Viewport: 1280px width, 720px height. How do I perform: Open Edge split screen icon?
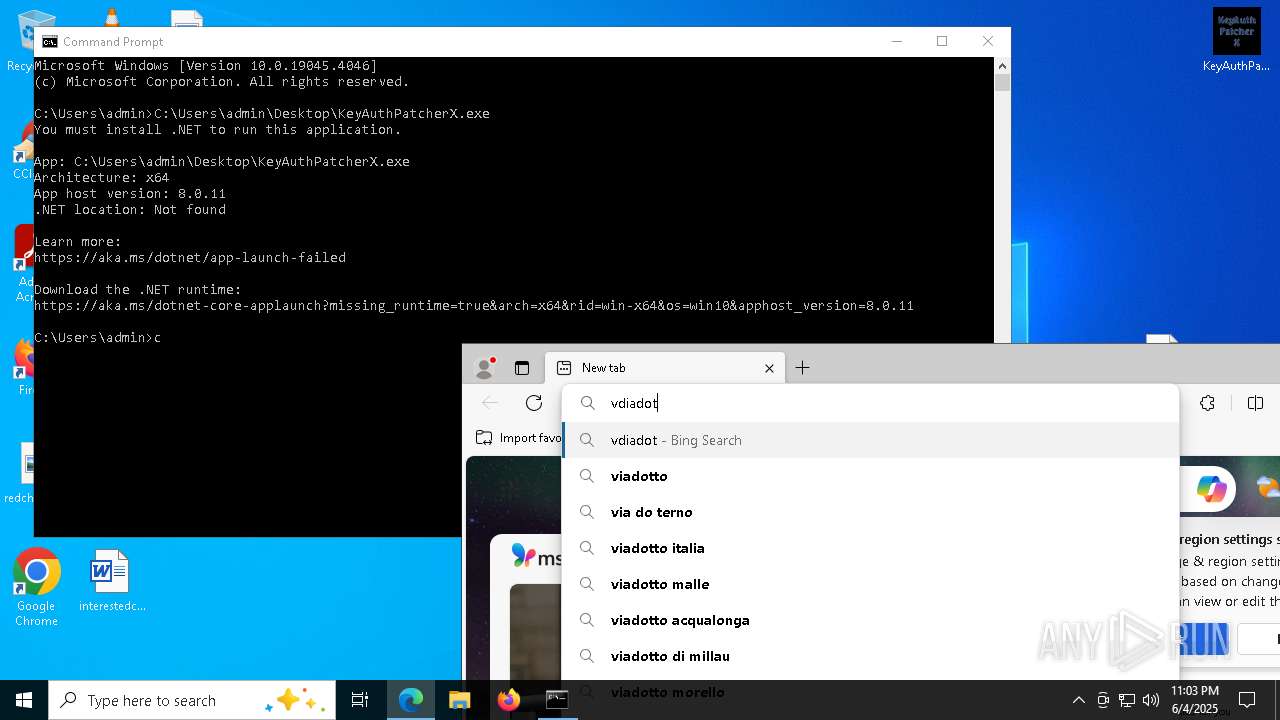[x=1256, y=403]
